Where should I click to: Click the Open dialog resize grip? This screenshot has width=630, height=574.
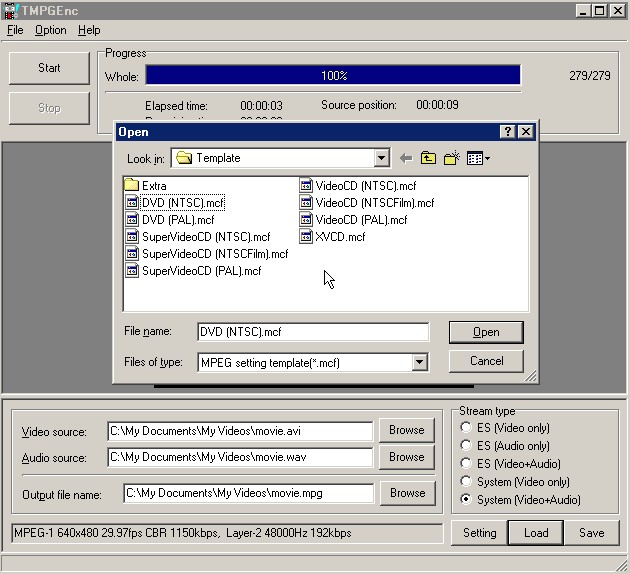tap(531, 376)
